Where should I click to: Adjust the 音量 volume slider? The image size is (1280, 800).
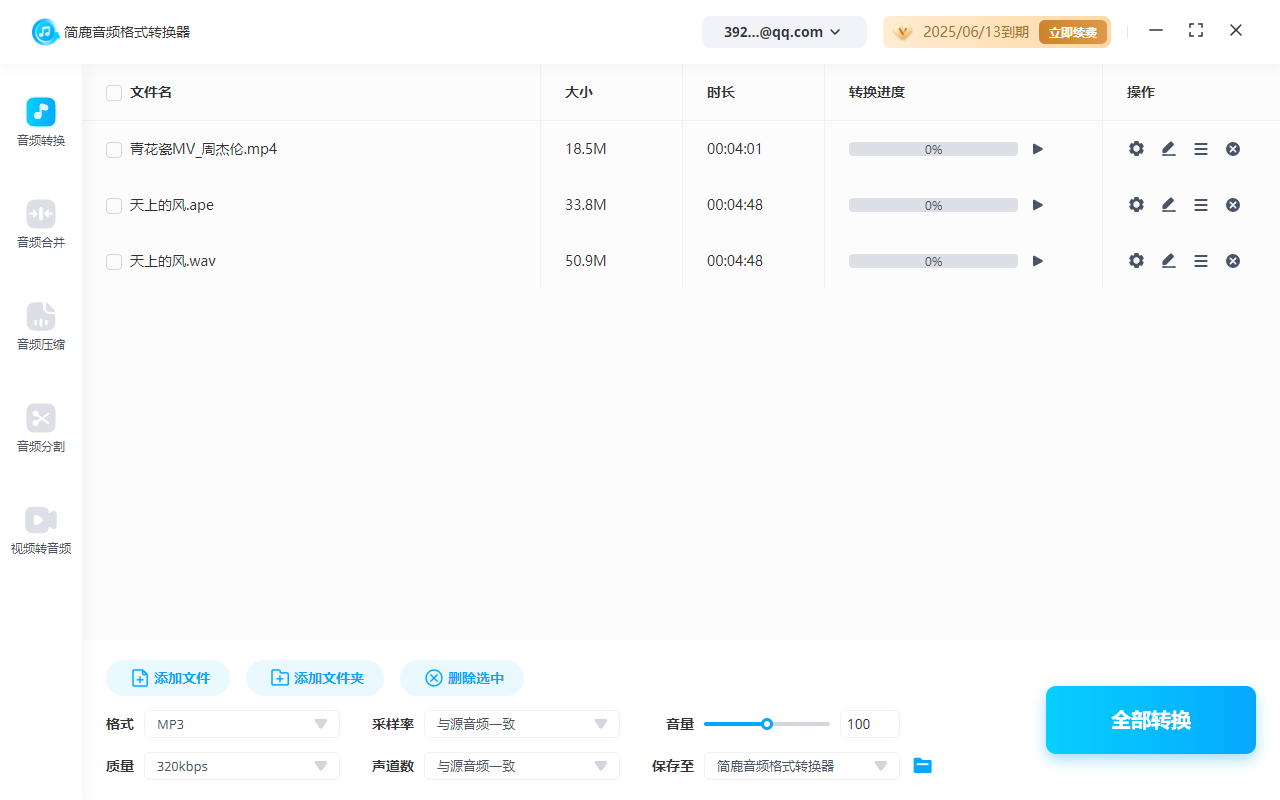767,723
